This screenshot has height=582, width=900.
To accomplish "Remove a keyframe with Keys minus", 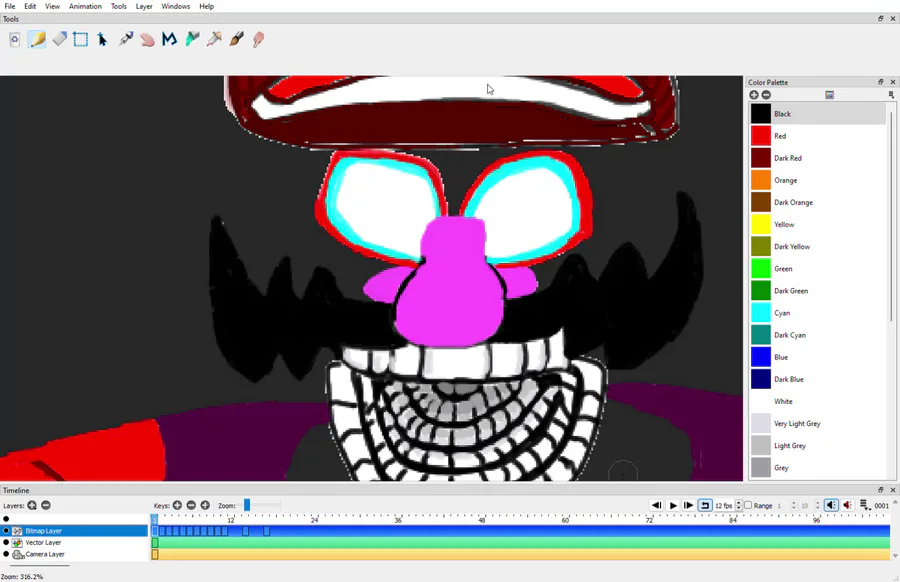I will click(x=191, y=506).
